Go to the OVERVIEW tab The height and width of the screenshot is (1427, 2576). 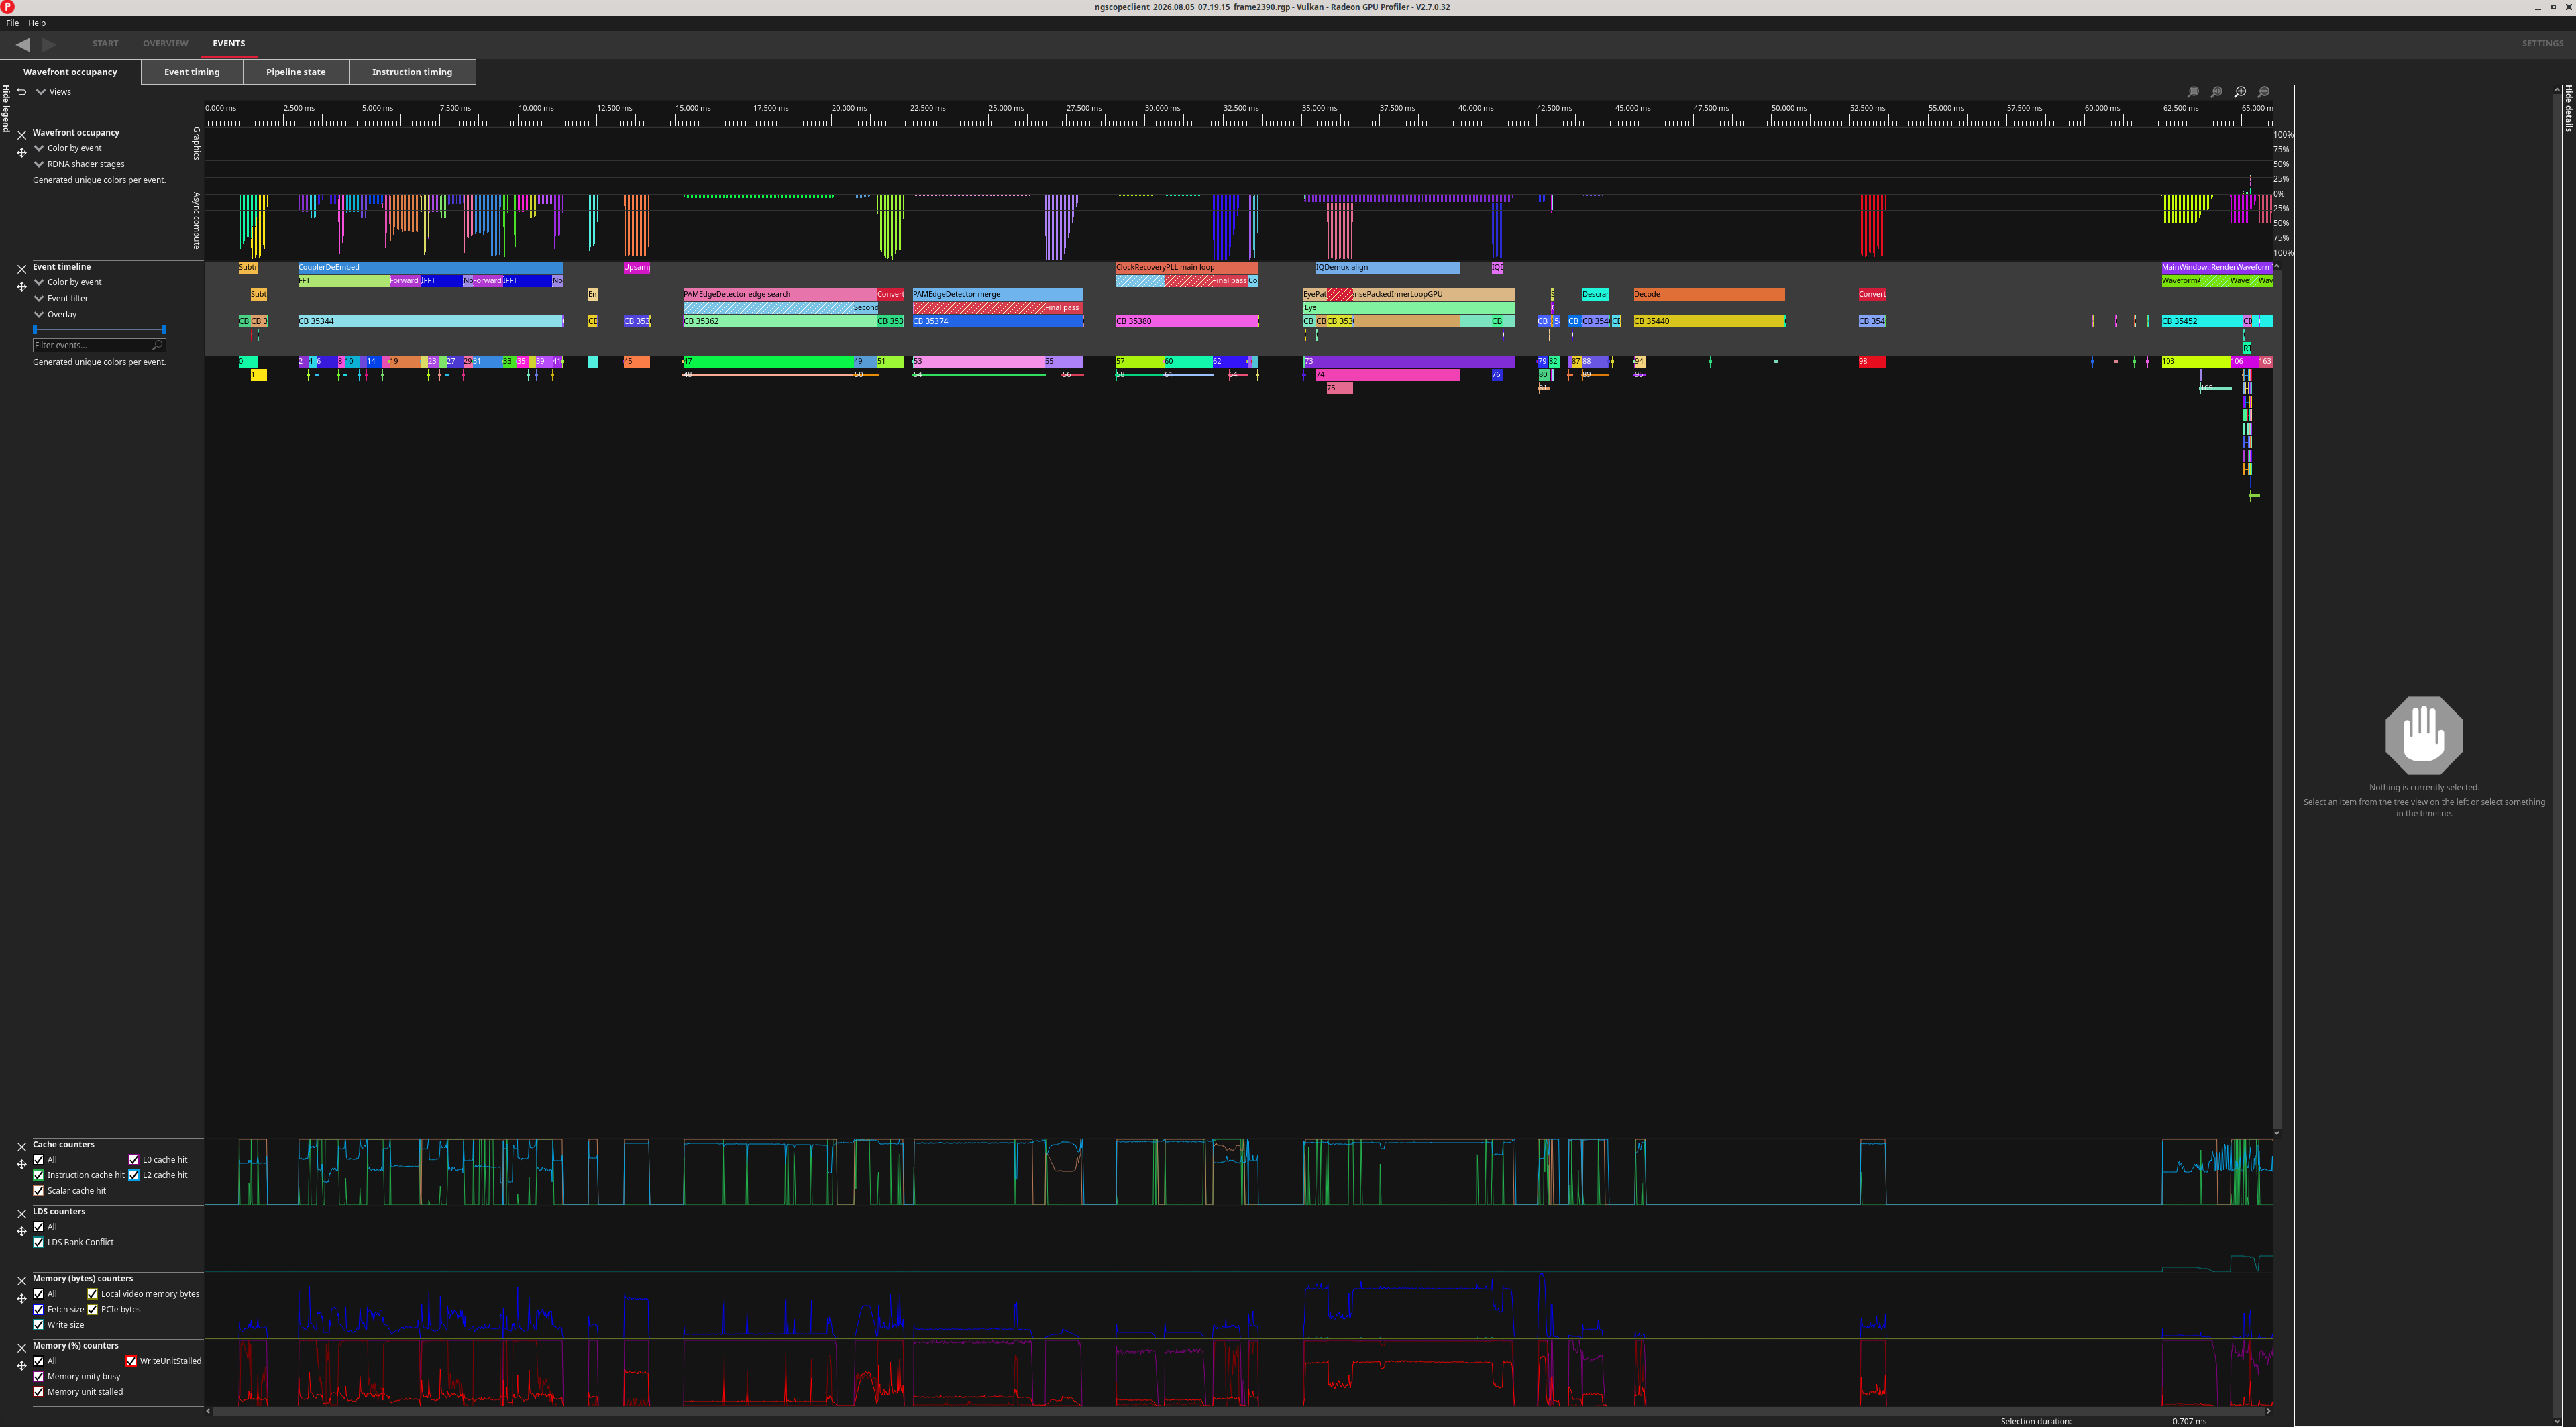pyautogui.click(x=165, y=43)
